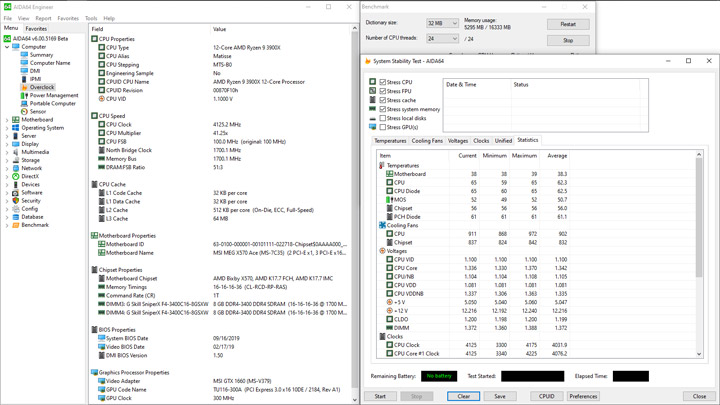Image resolution: width=720 pixels, height=405 pixels.
Task: Open the File menu
Action: (x=8, y=18)
